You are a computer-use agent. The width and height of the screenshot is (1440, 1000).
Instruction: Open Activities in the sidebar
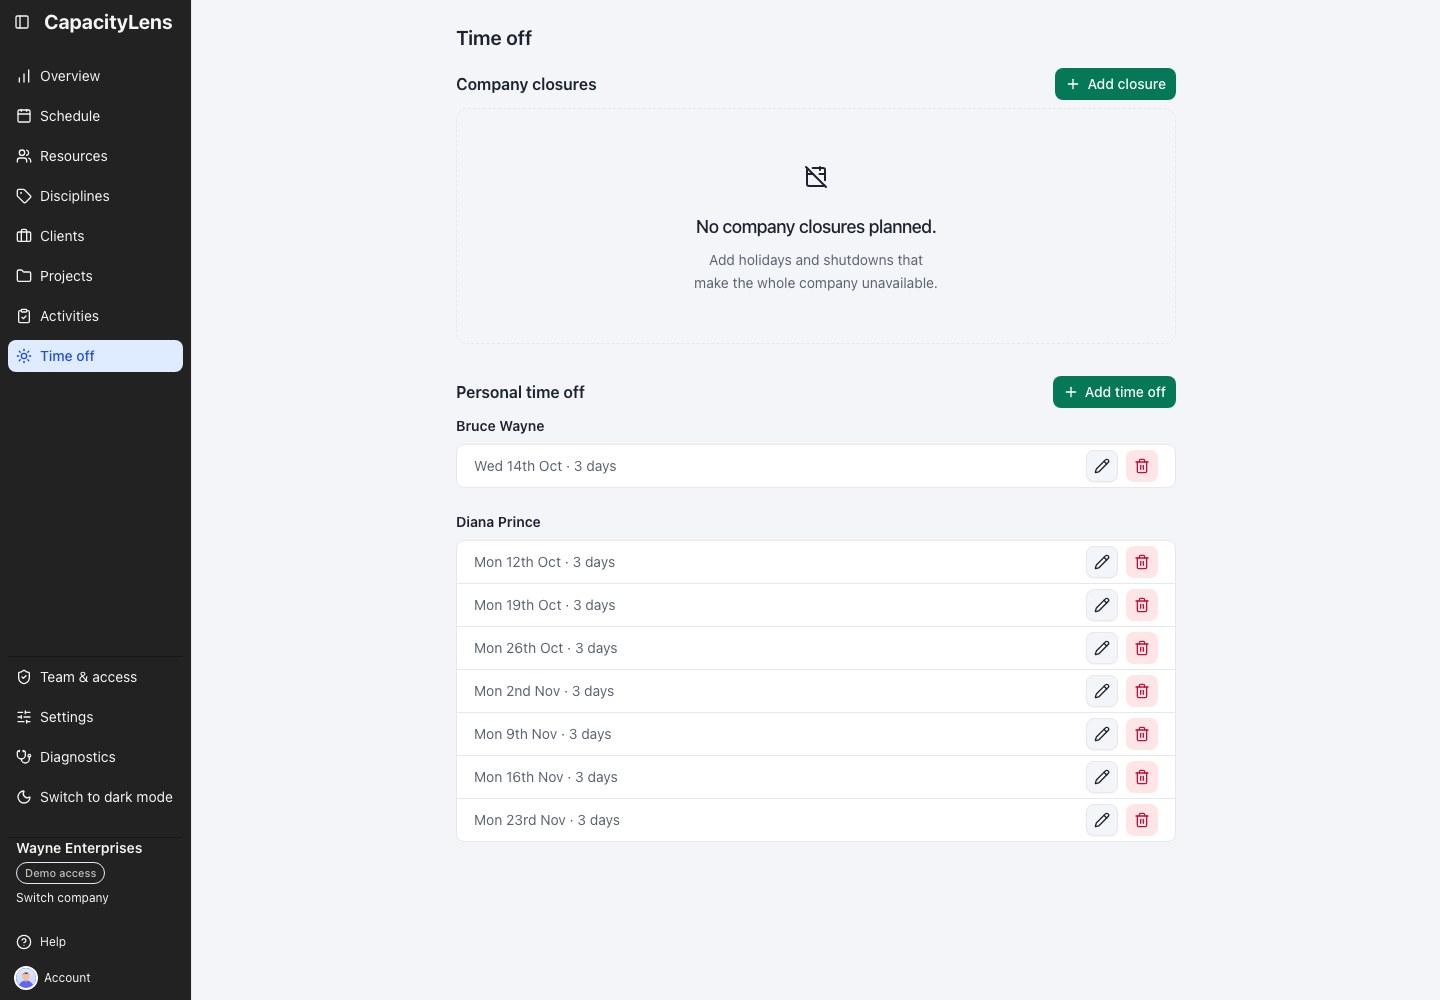pos(95,316)
